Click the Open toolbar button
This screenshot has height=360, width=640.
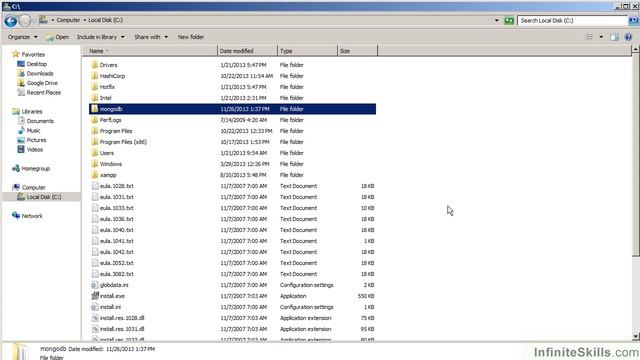point(58,37)
